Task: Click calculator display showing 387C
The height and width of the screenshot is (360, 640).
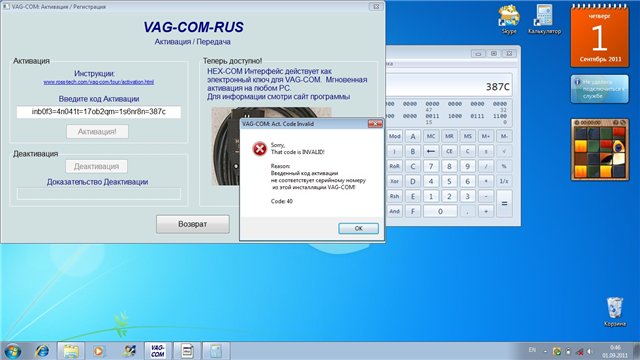Action: point(449,86)
